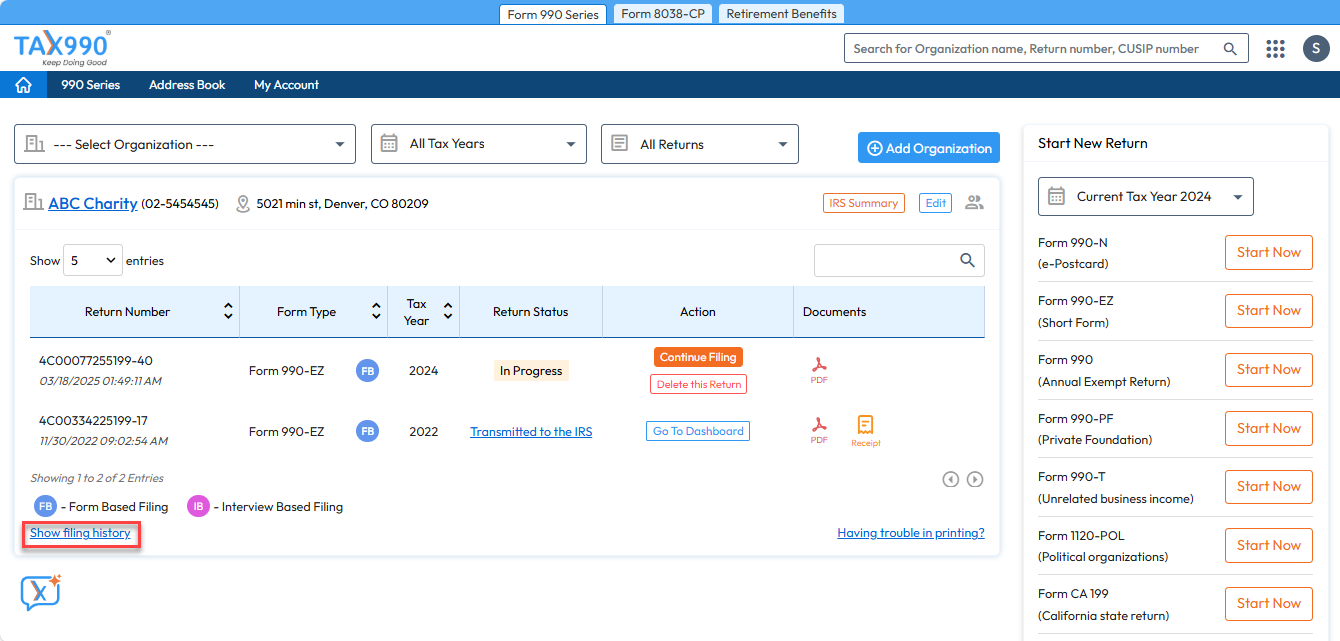Click the building icon beside ABC Charity
The width and height of the screenshot is (1340, 641).
[x=33, y=203]
